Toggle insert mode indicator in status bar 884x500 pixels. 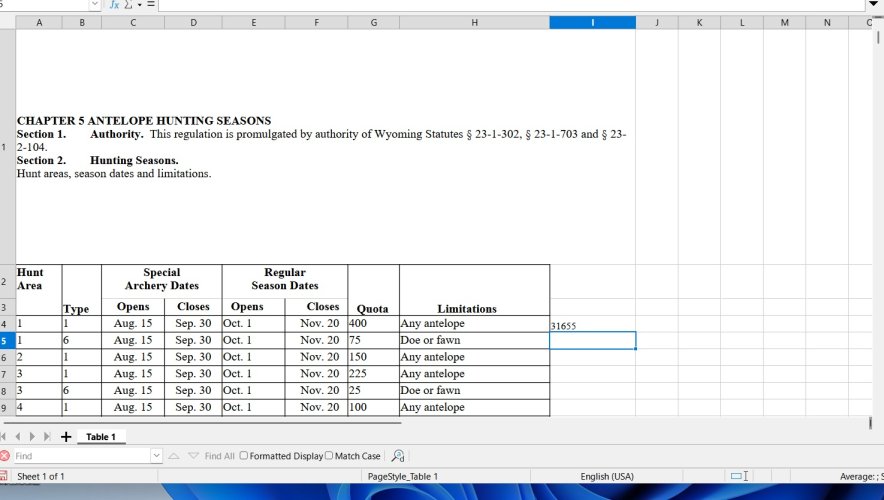(739, 476)
